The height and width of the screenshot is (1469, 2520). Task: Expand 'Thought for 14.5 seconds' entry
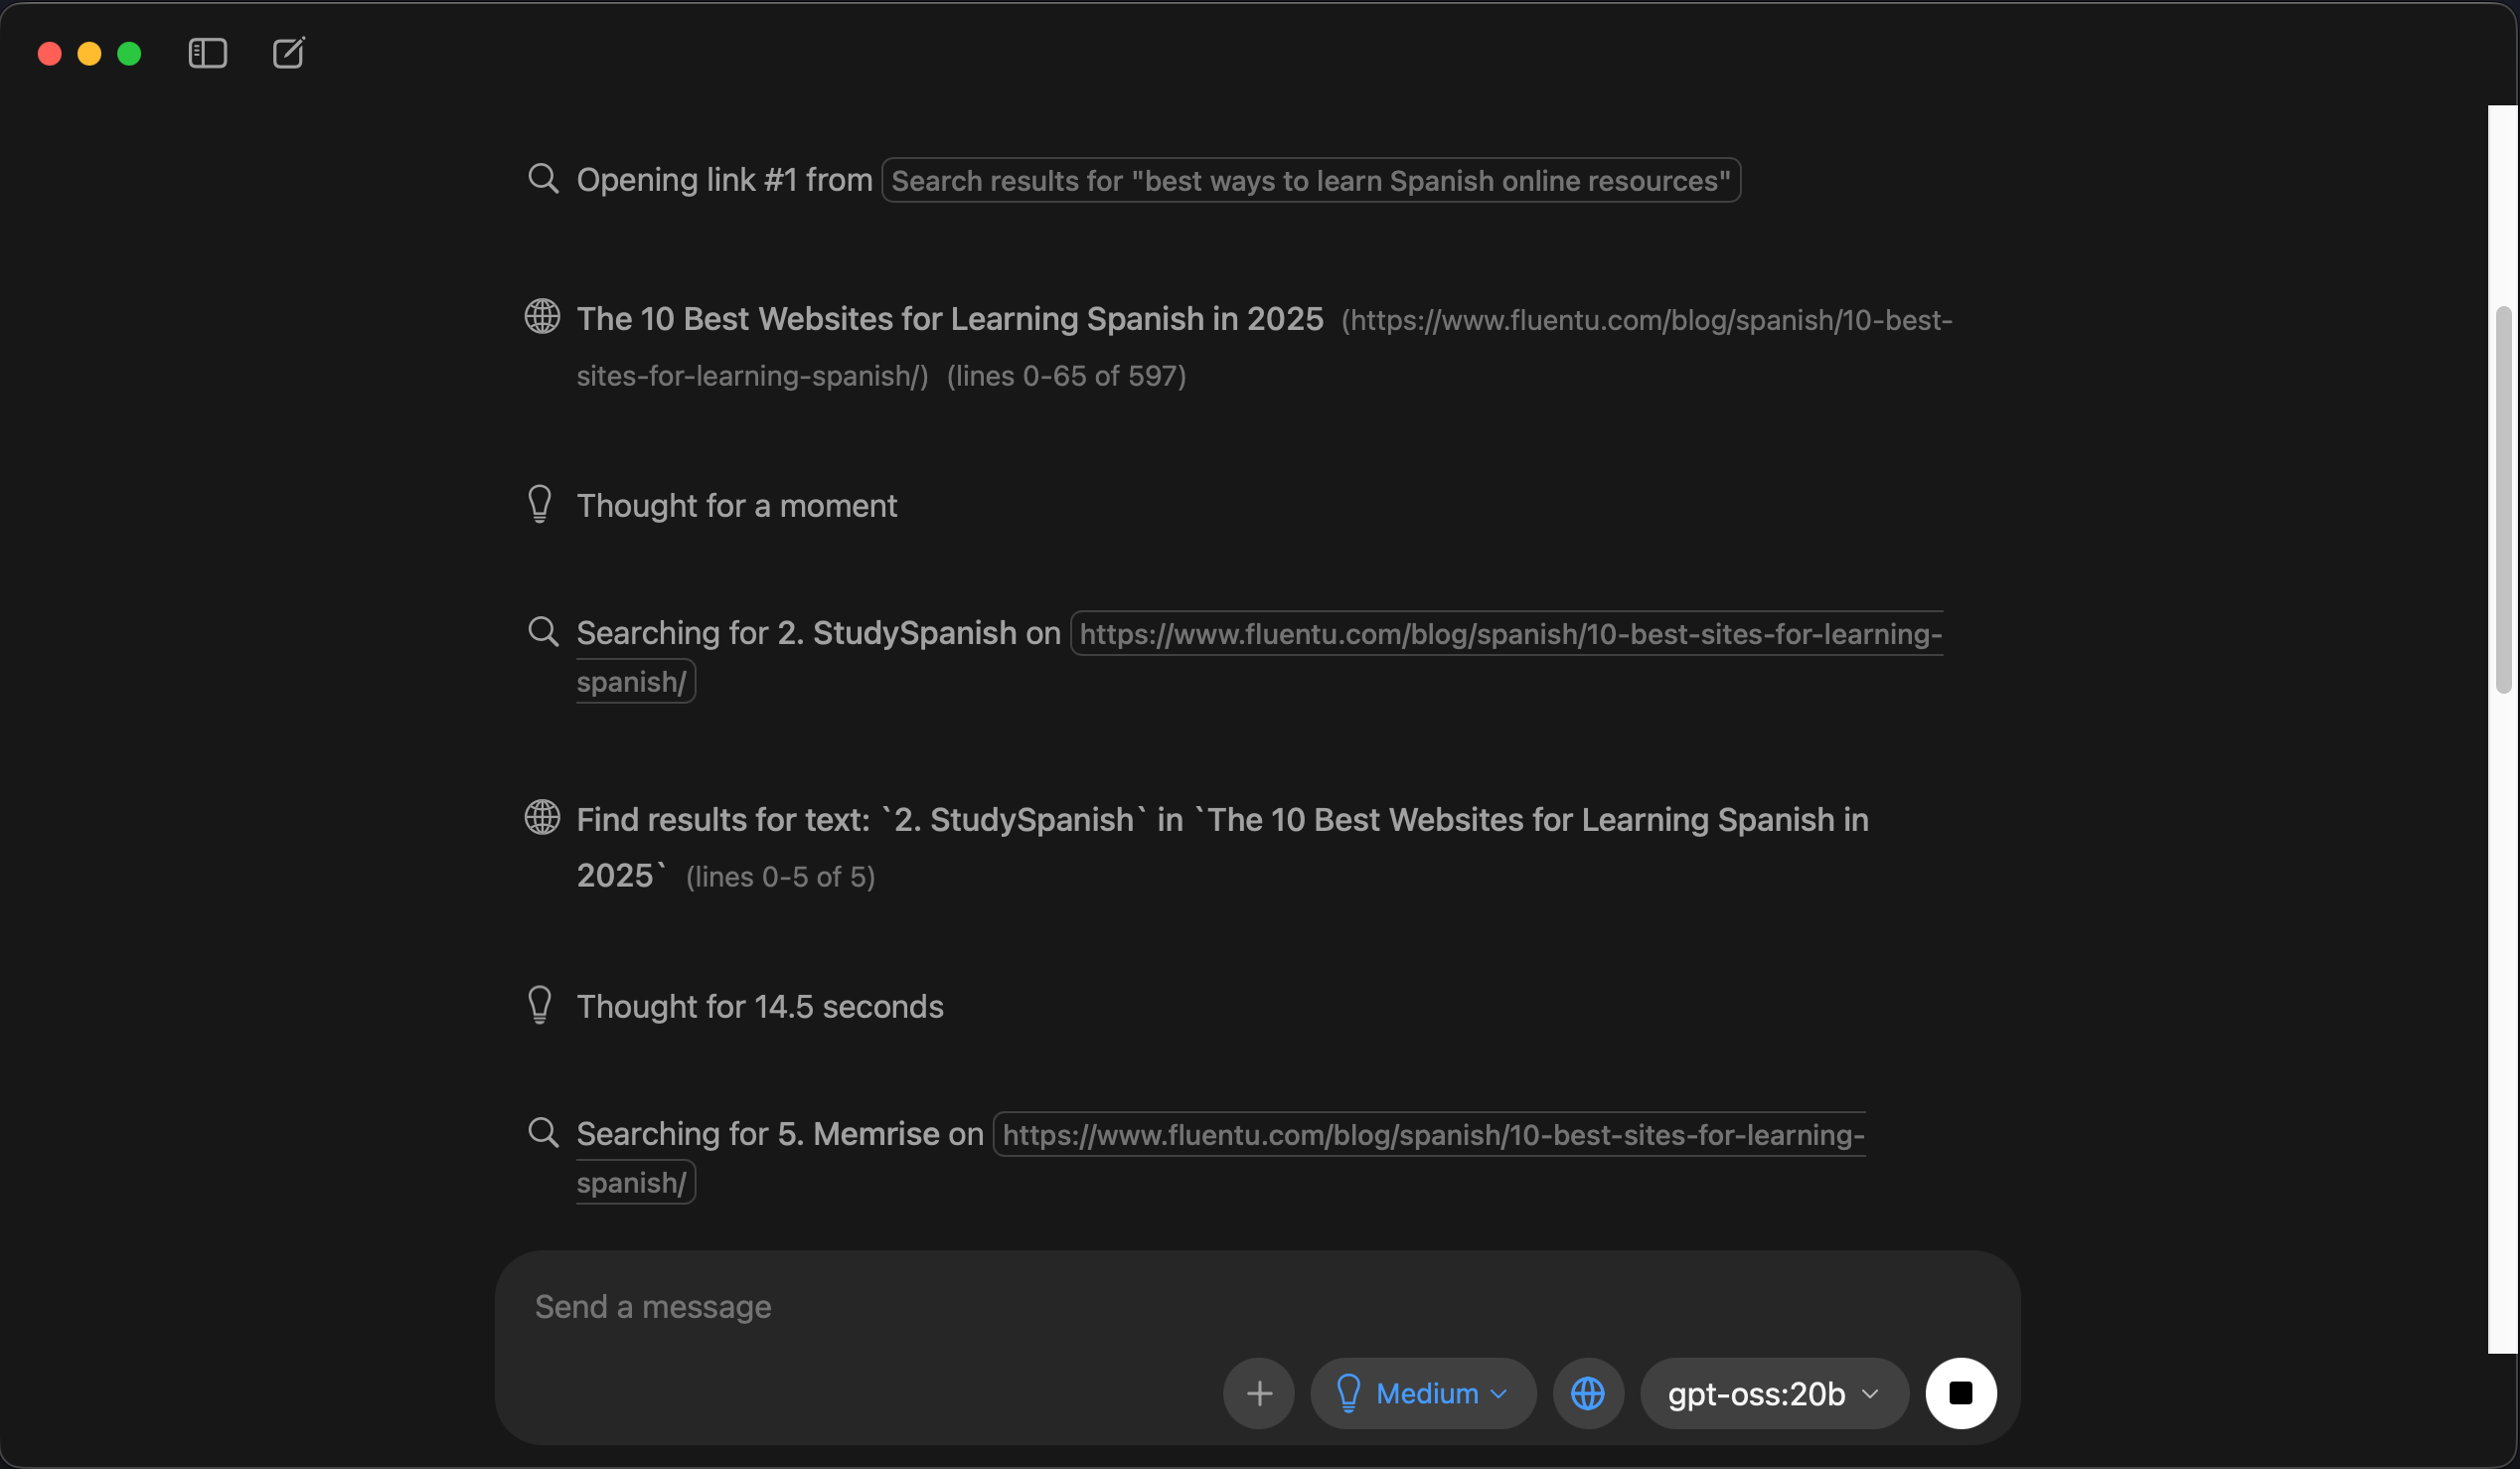tap(759, 1007)
